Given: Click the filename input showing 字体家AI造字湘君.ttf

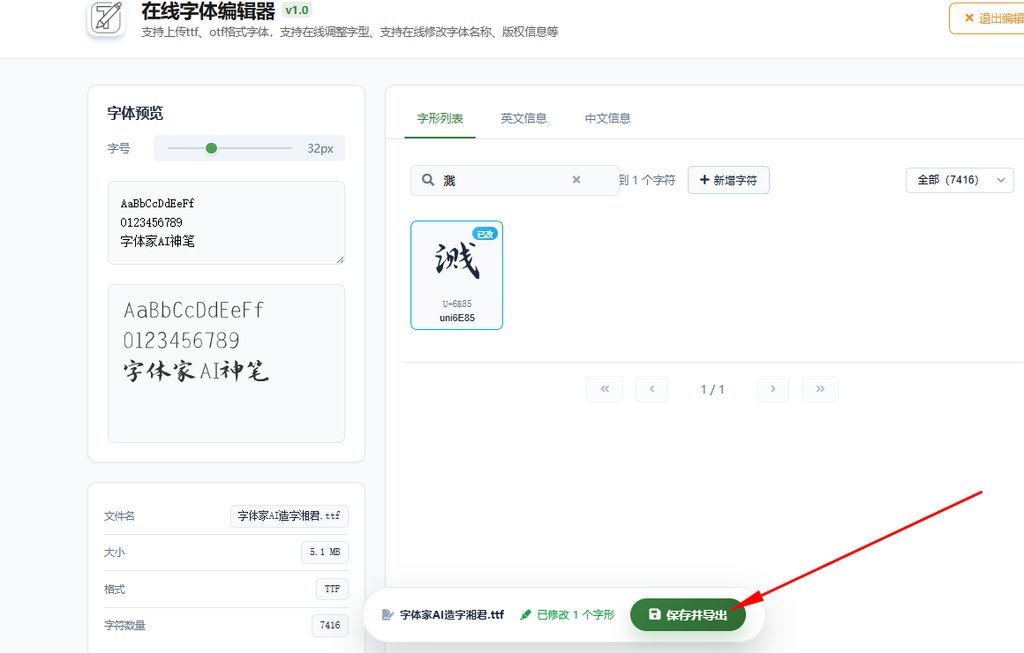Looking at the screenshot, I should tap(289, 516).
